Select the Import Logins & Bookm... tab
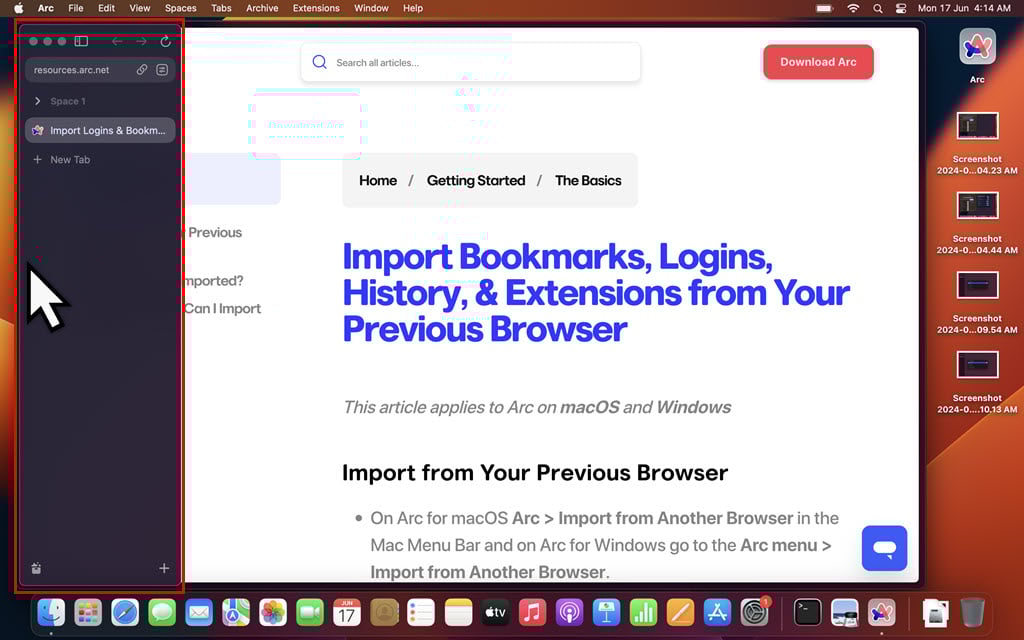Viewport: 1024px width, 640px height. pyautogui.click(x=100, y=130)
